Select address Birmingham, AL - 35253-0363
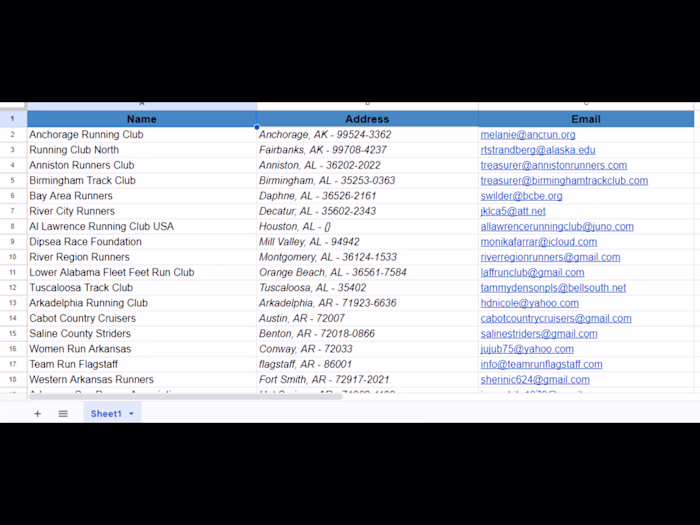The image size is (700, 525). pos(367,180)
